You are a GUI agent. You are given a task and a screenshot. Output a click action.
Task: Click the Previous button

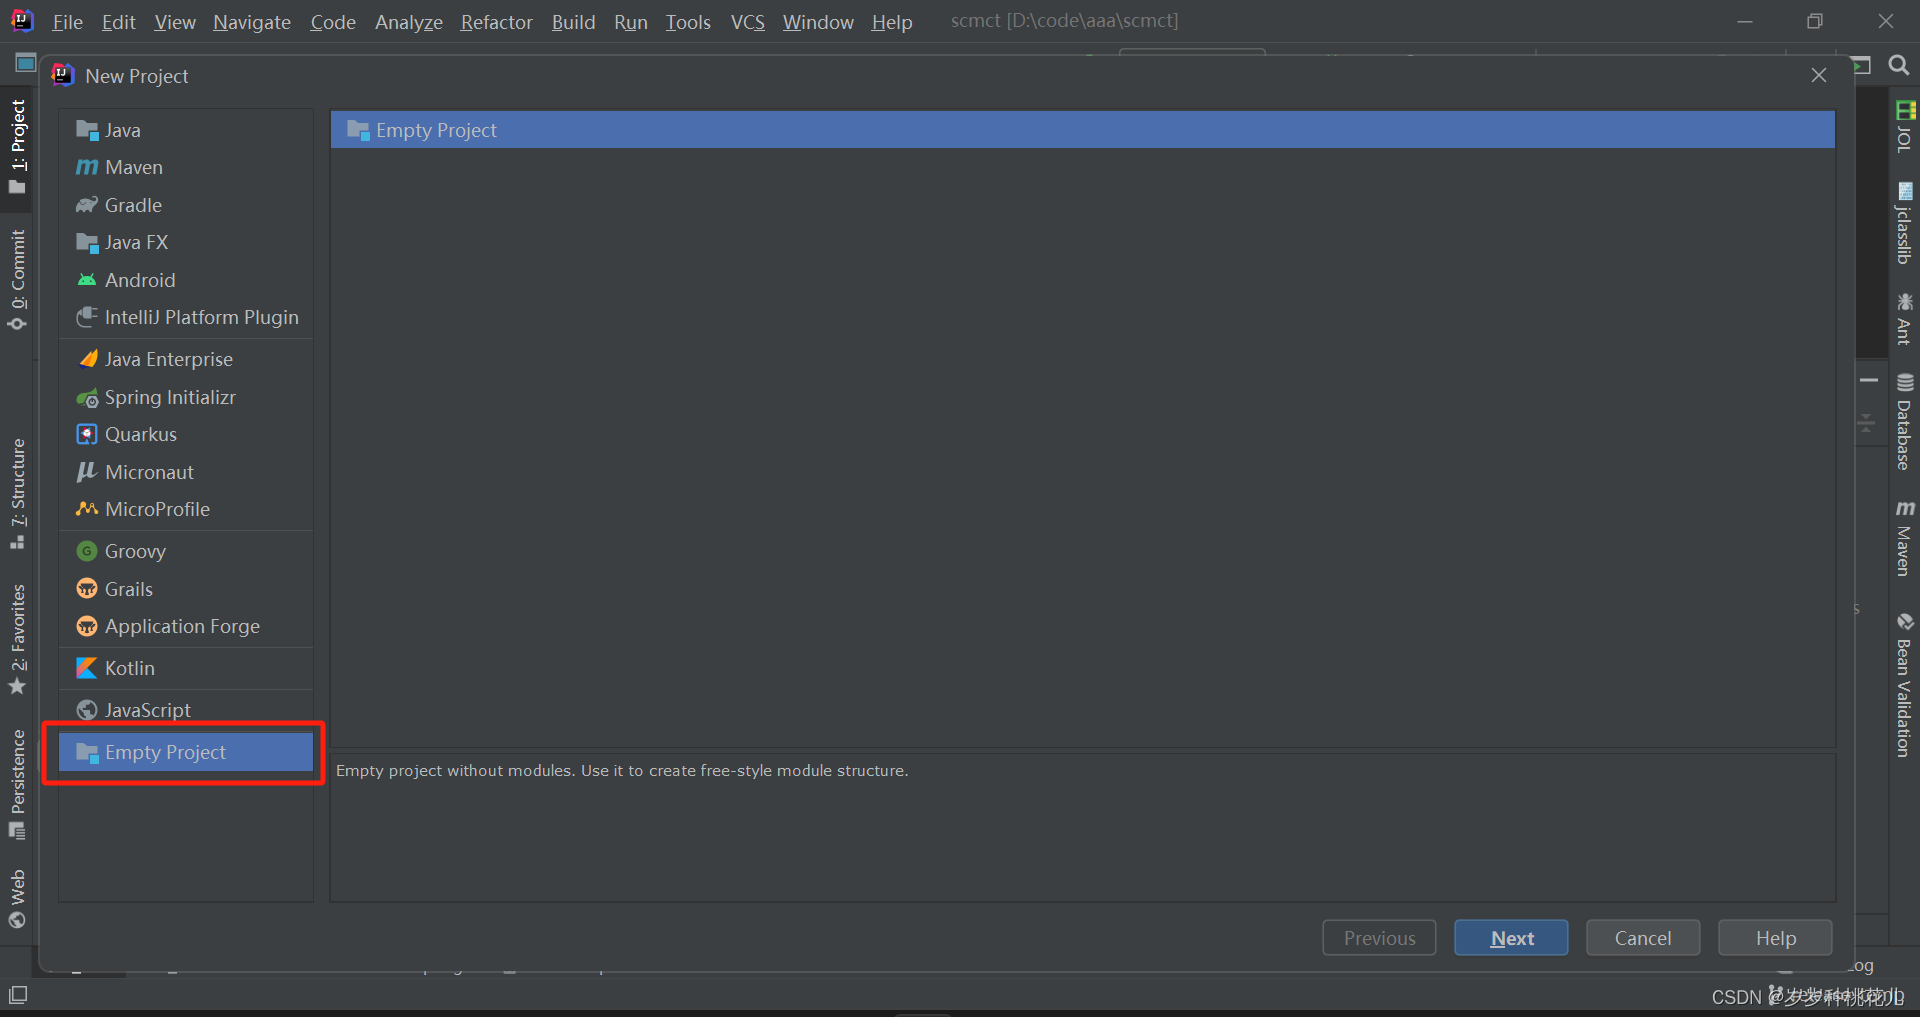click(x=1379, y=937)
